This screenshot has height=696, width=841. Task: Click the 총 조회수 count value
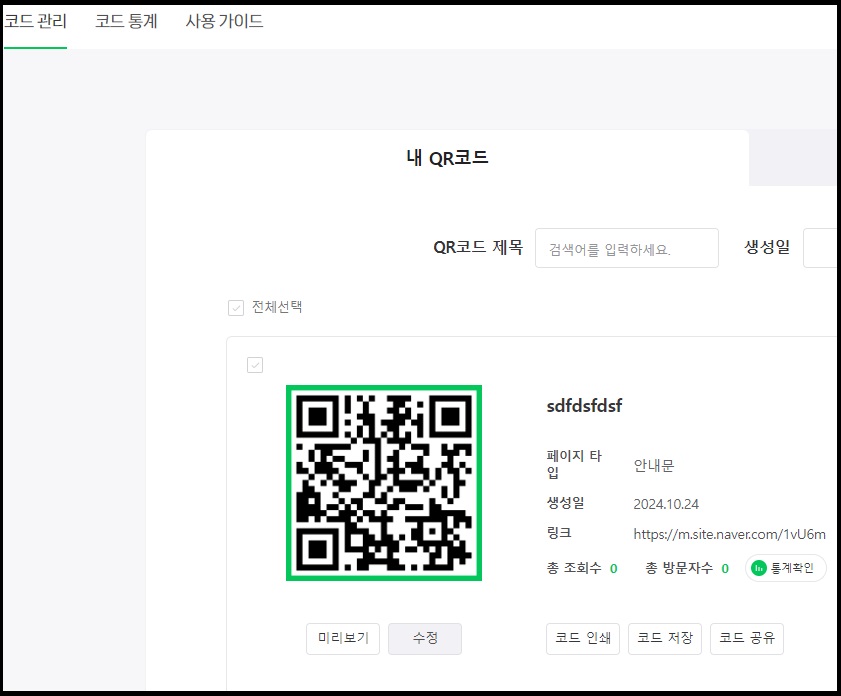(x=614, y=569)
